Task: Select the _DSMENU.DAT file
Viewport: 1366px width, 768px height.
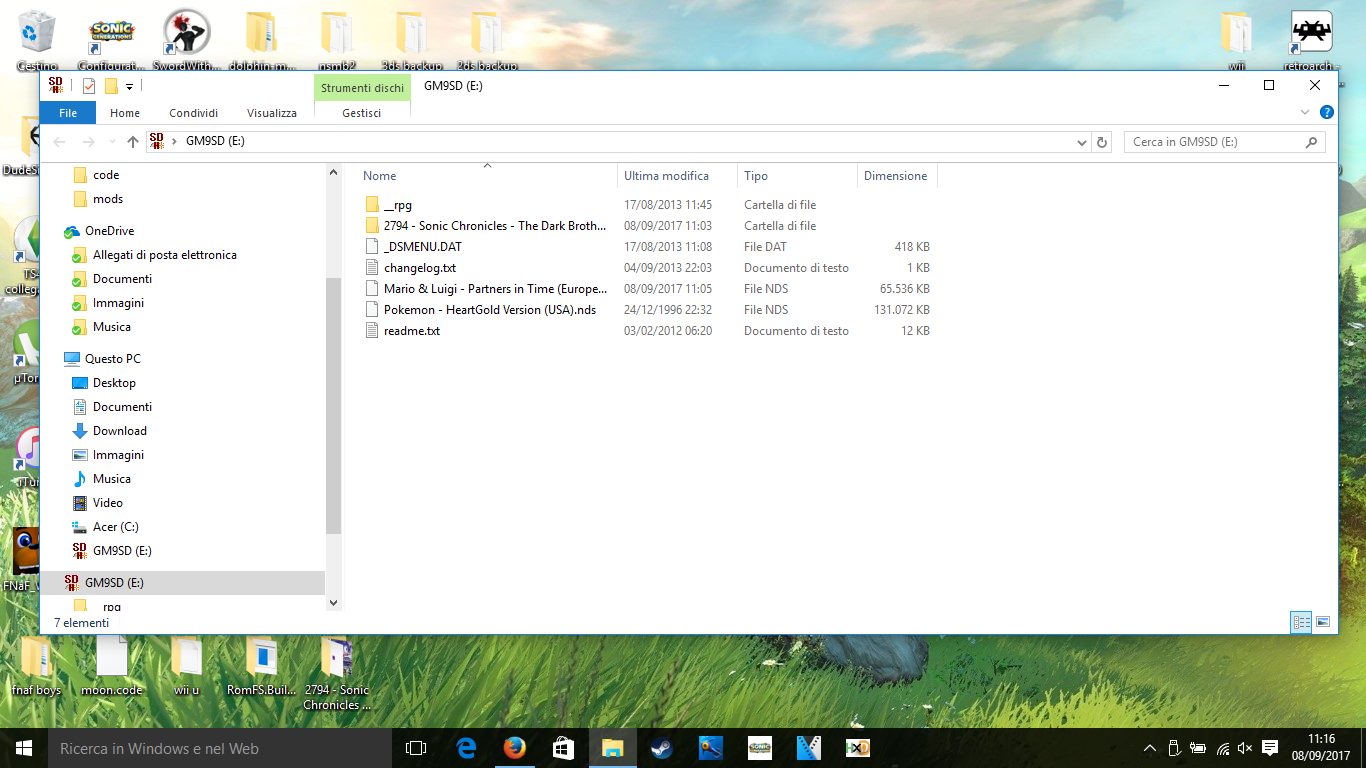Action: coord(412,247)
